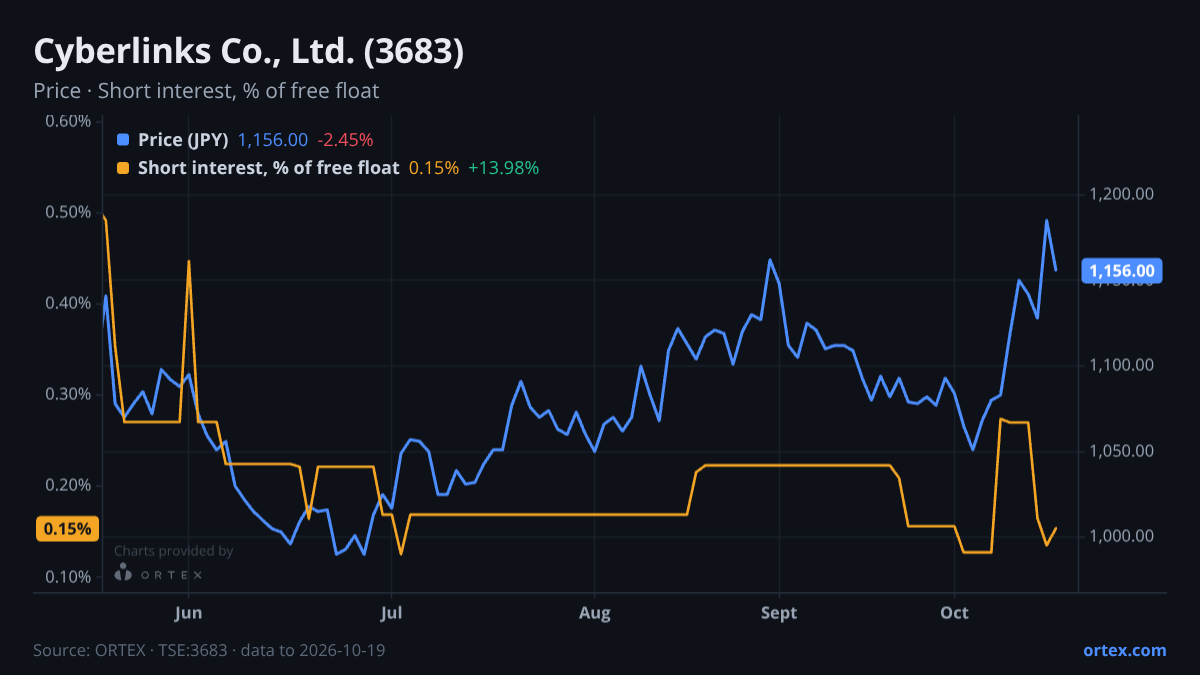
Task: Click the 0.50% left axis label
Action: 69,213
